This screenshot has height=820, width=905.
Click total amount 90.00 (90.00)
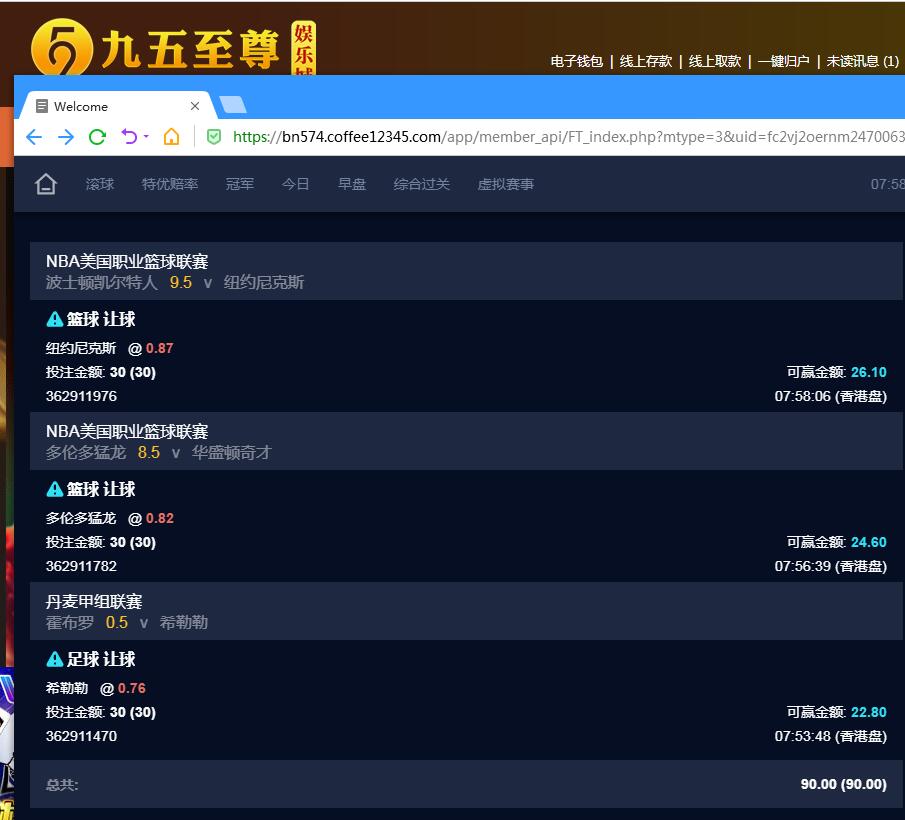843,784
